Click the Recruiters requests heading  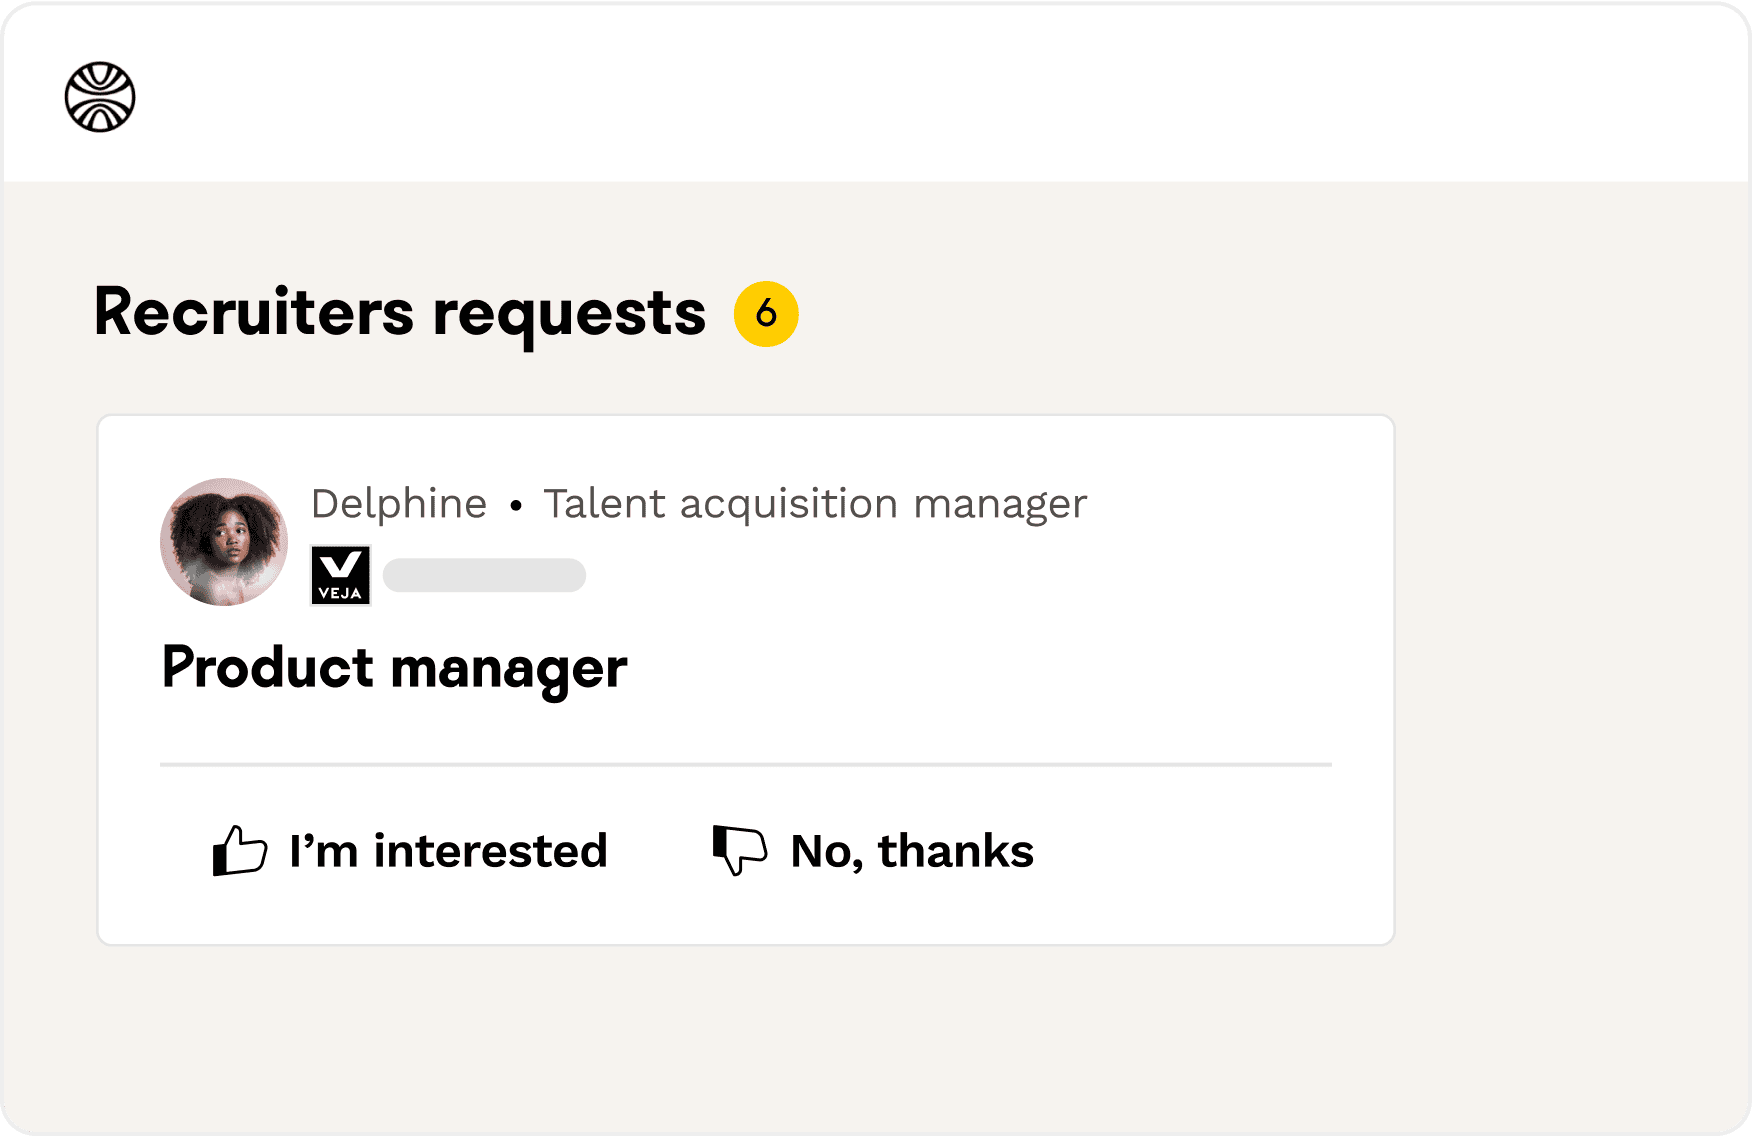click(400, 313)
